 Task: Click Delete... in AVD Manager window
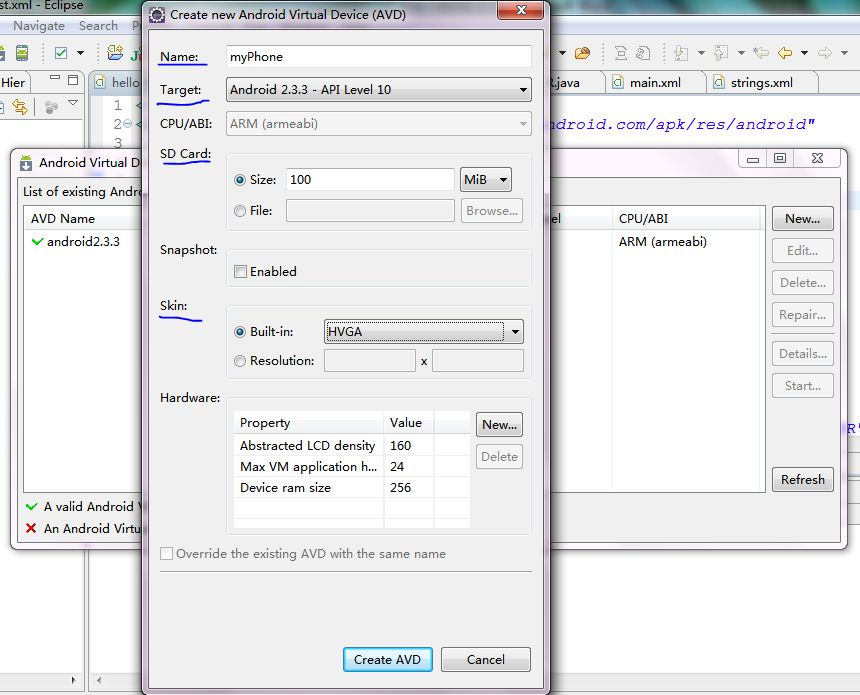pos(802,282)
